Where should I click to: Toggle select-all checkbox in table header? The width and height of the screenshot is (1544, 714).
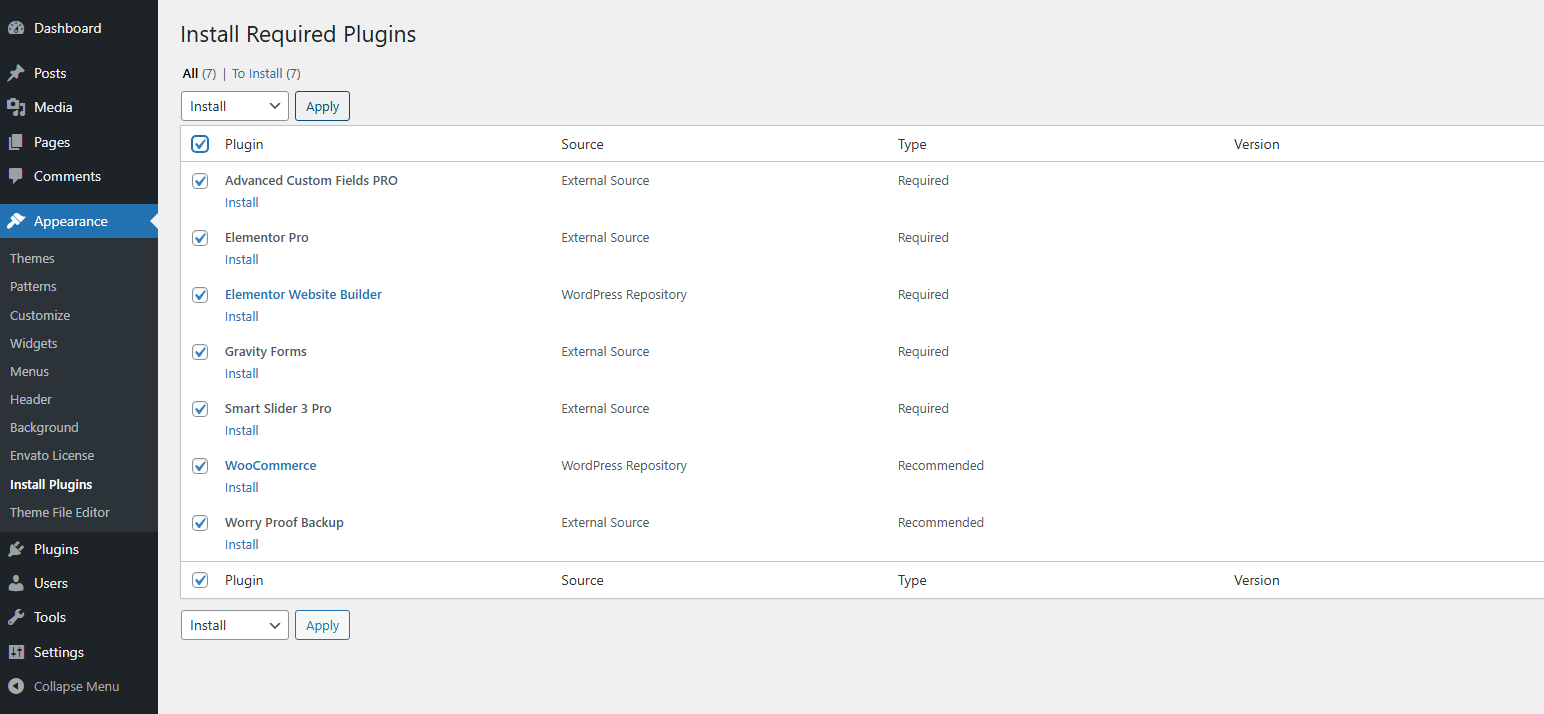tap(200, 144)
